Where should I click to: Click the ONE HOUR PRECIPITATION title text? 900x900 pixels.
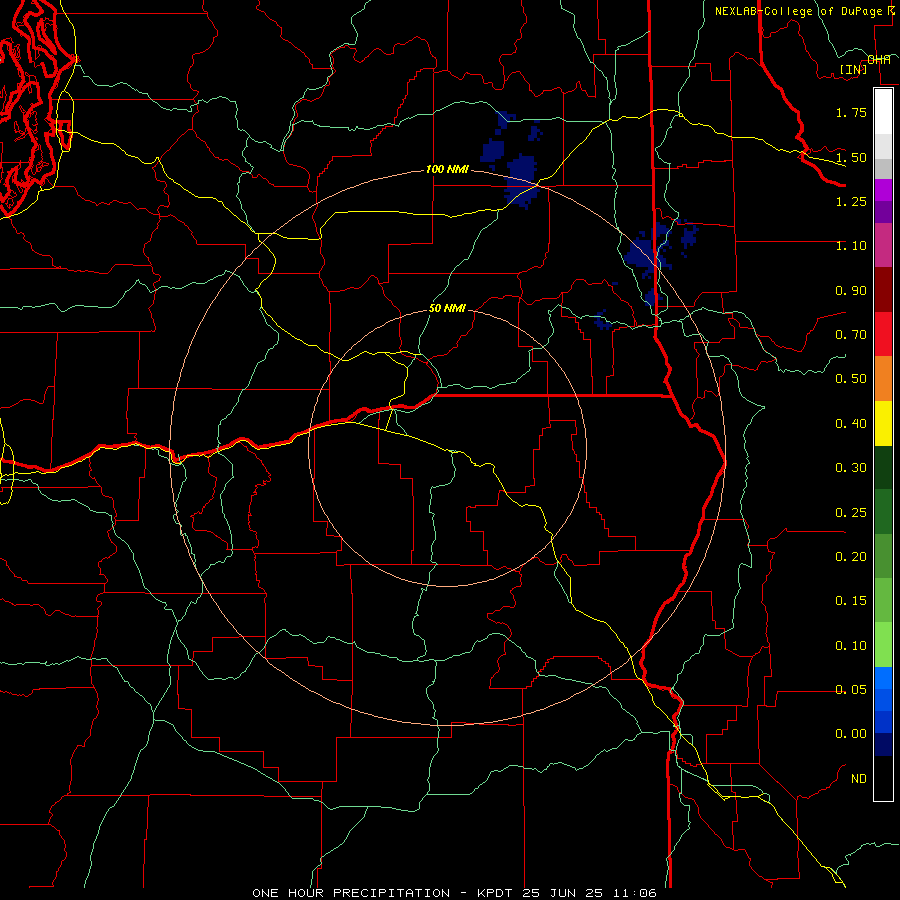(x=351, y=893)
